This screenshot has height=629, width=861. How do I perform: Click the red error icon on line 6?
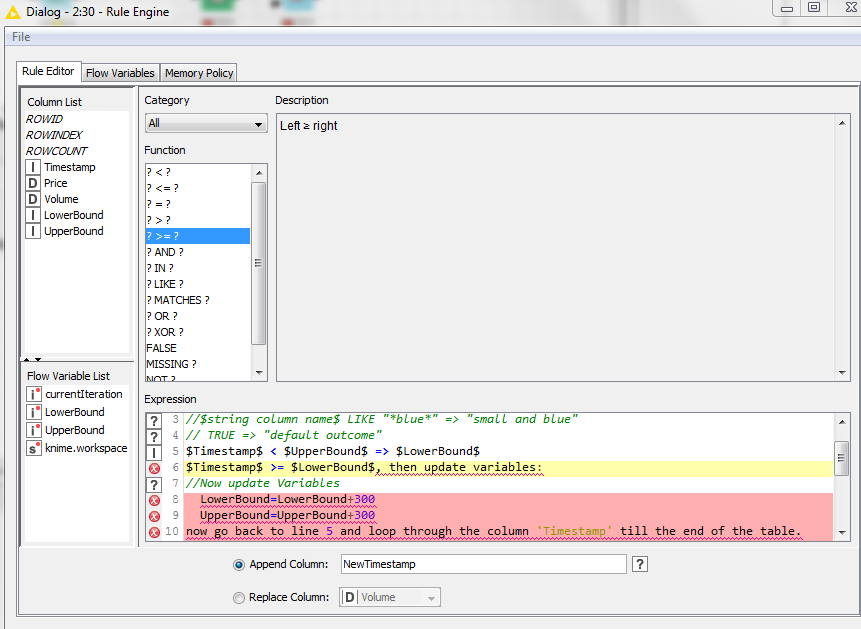pyautogui.click(x=154, y=468)
